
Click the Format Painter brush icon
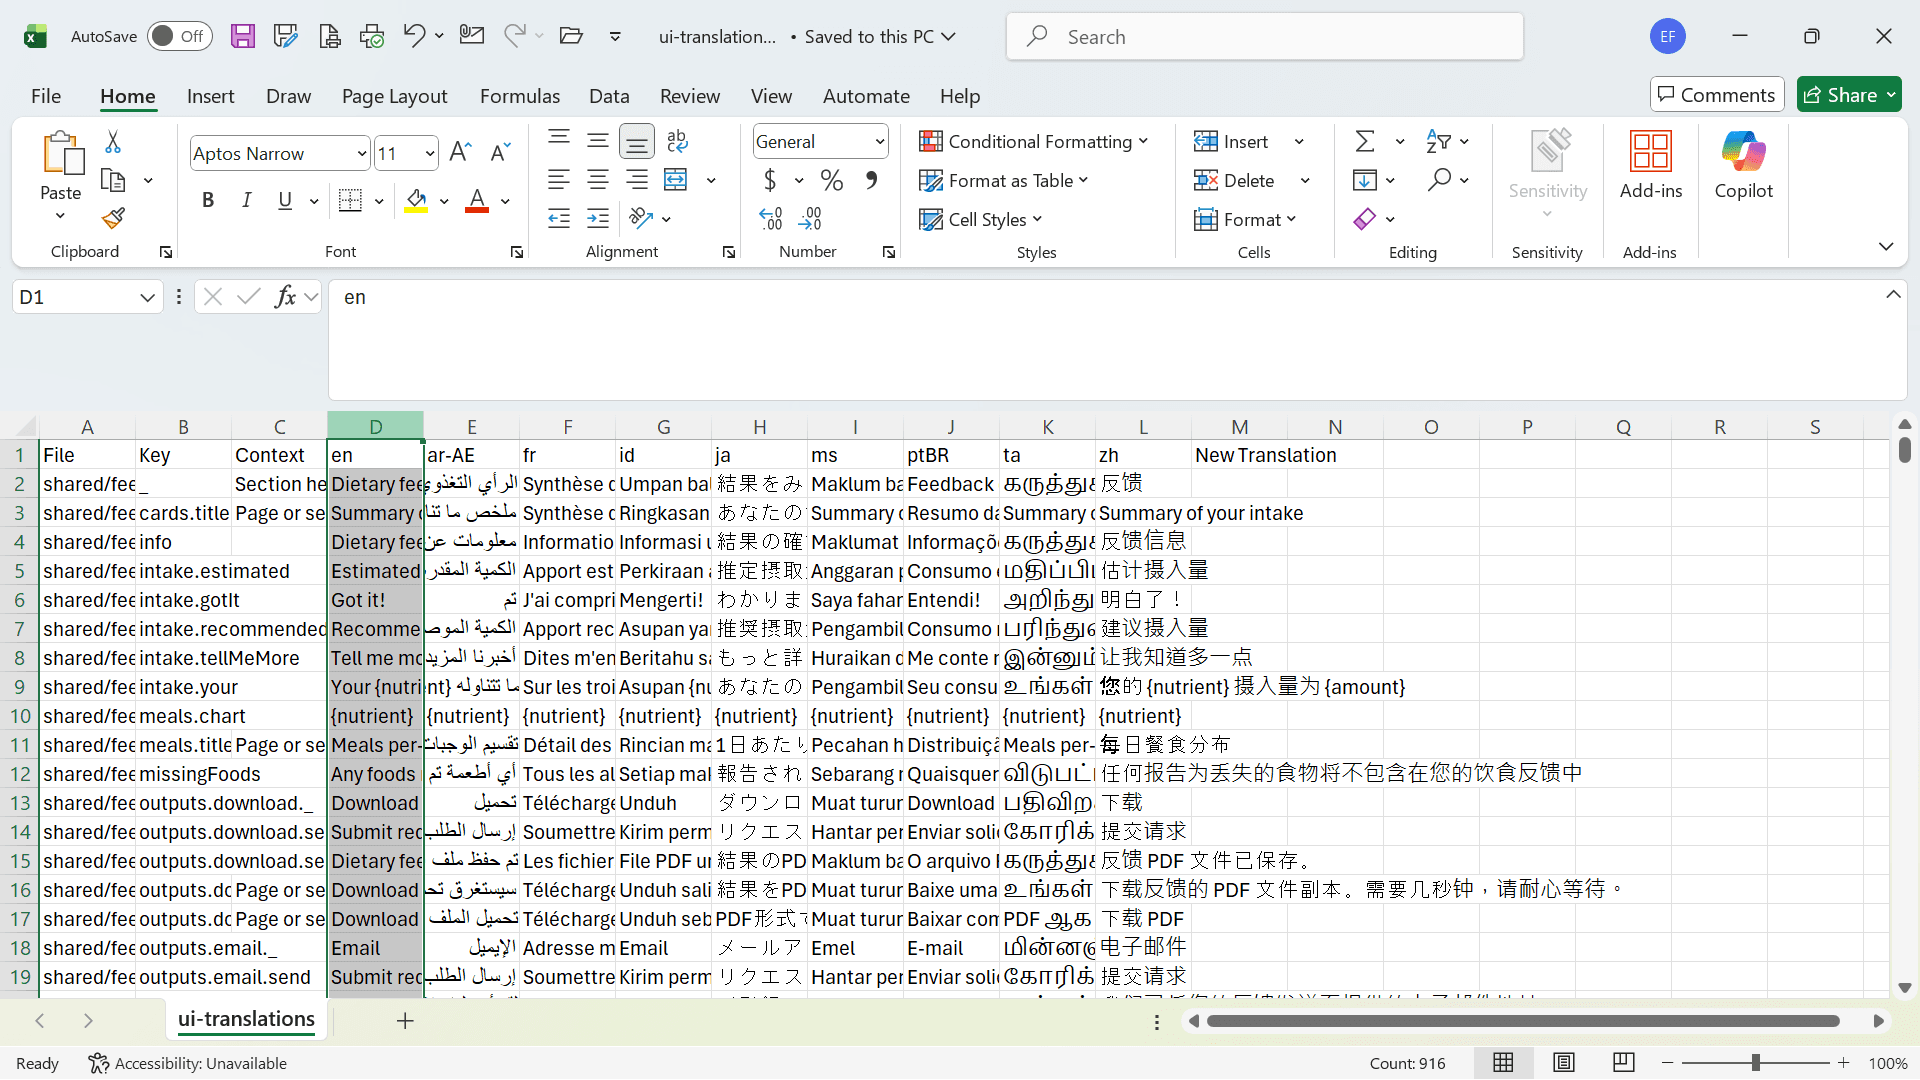[x=113, y=218]
